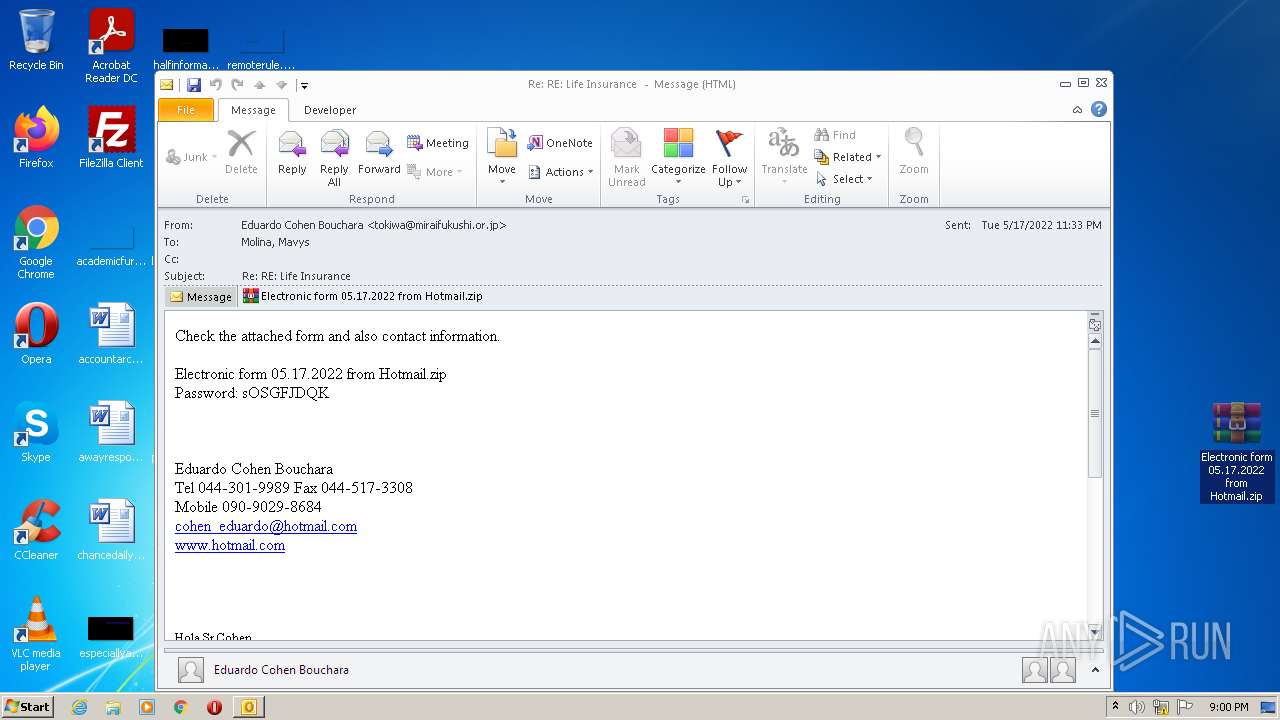This screenshot has height=720, width=1280.
Task: Open Outlook Help question mark
Action: tap(1099, 109)
